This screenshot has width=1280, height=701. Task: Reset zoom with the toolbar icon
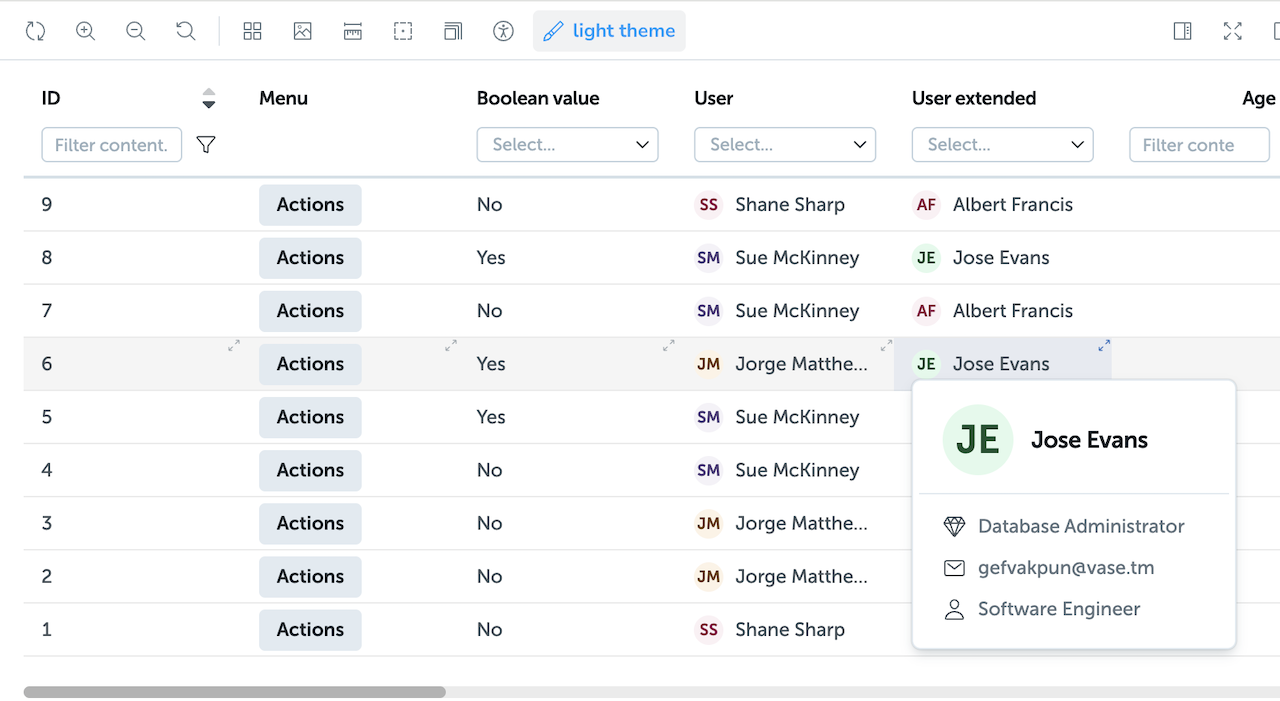coord(186,31)
